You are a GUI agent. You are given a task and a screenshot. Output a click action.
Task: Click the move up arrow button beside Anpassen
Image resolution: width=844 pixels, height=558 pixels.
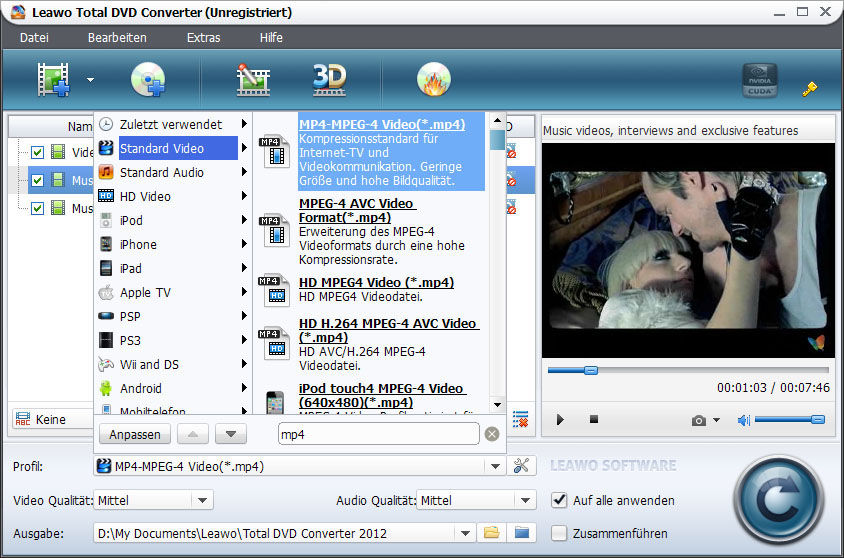[x=193, y=434]
